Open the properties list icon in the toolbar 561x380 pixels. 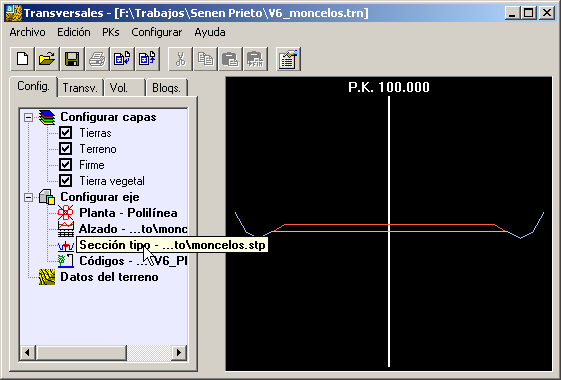(288, 59)
